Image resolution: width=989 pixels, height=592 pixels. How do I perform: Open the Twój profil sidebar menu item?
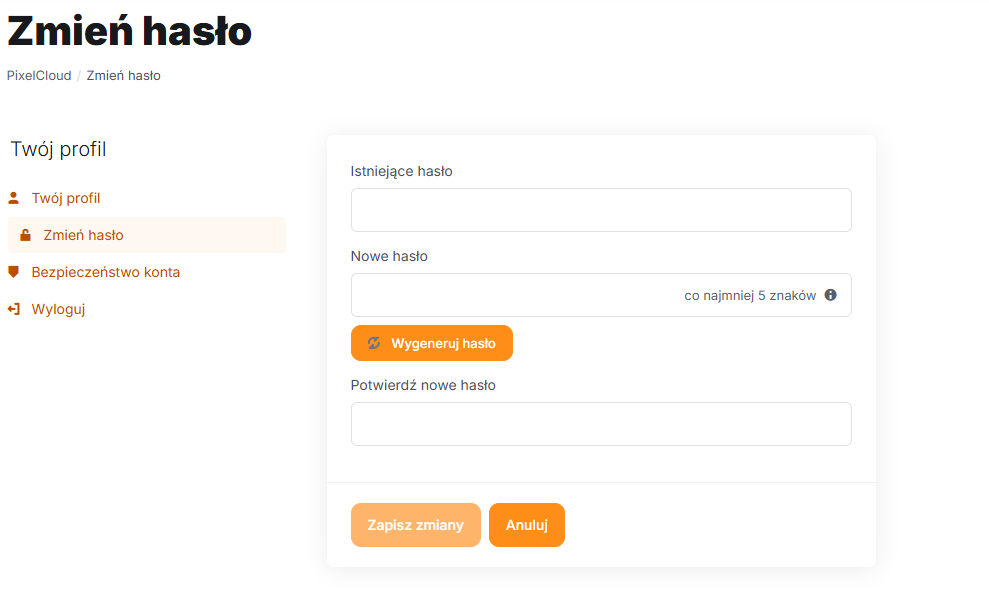(66, 198)
